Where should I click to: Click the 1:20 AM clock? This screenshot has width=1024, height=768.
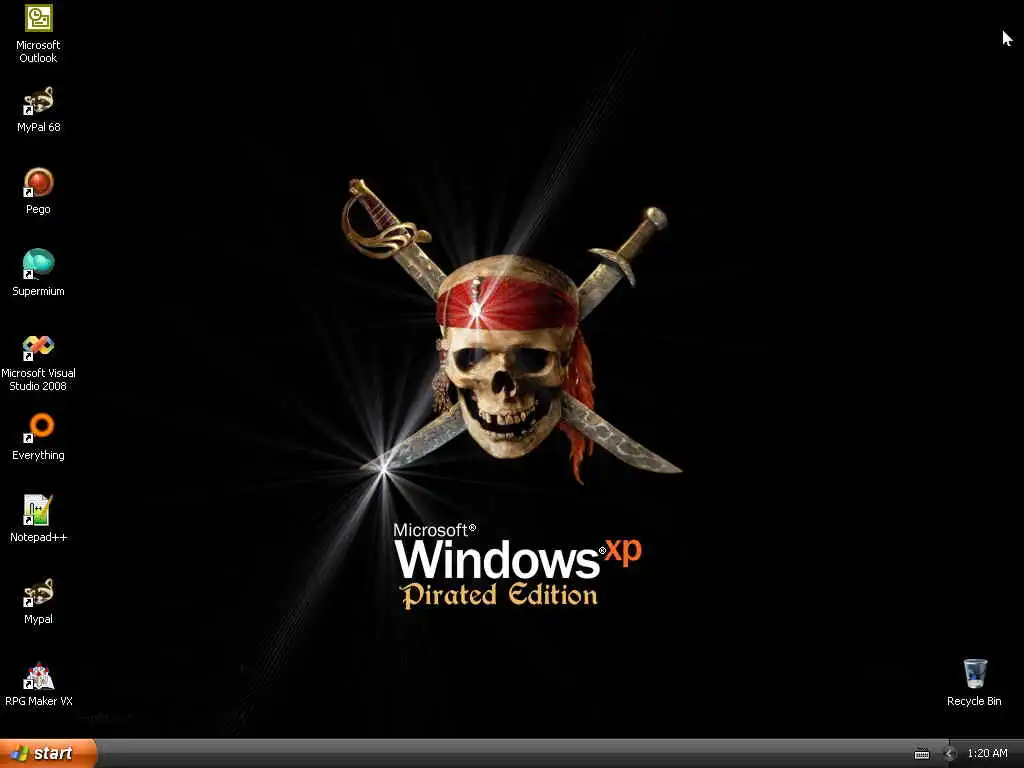(987, 754)
